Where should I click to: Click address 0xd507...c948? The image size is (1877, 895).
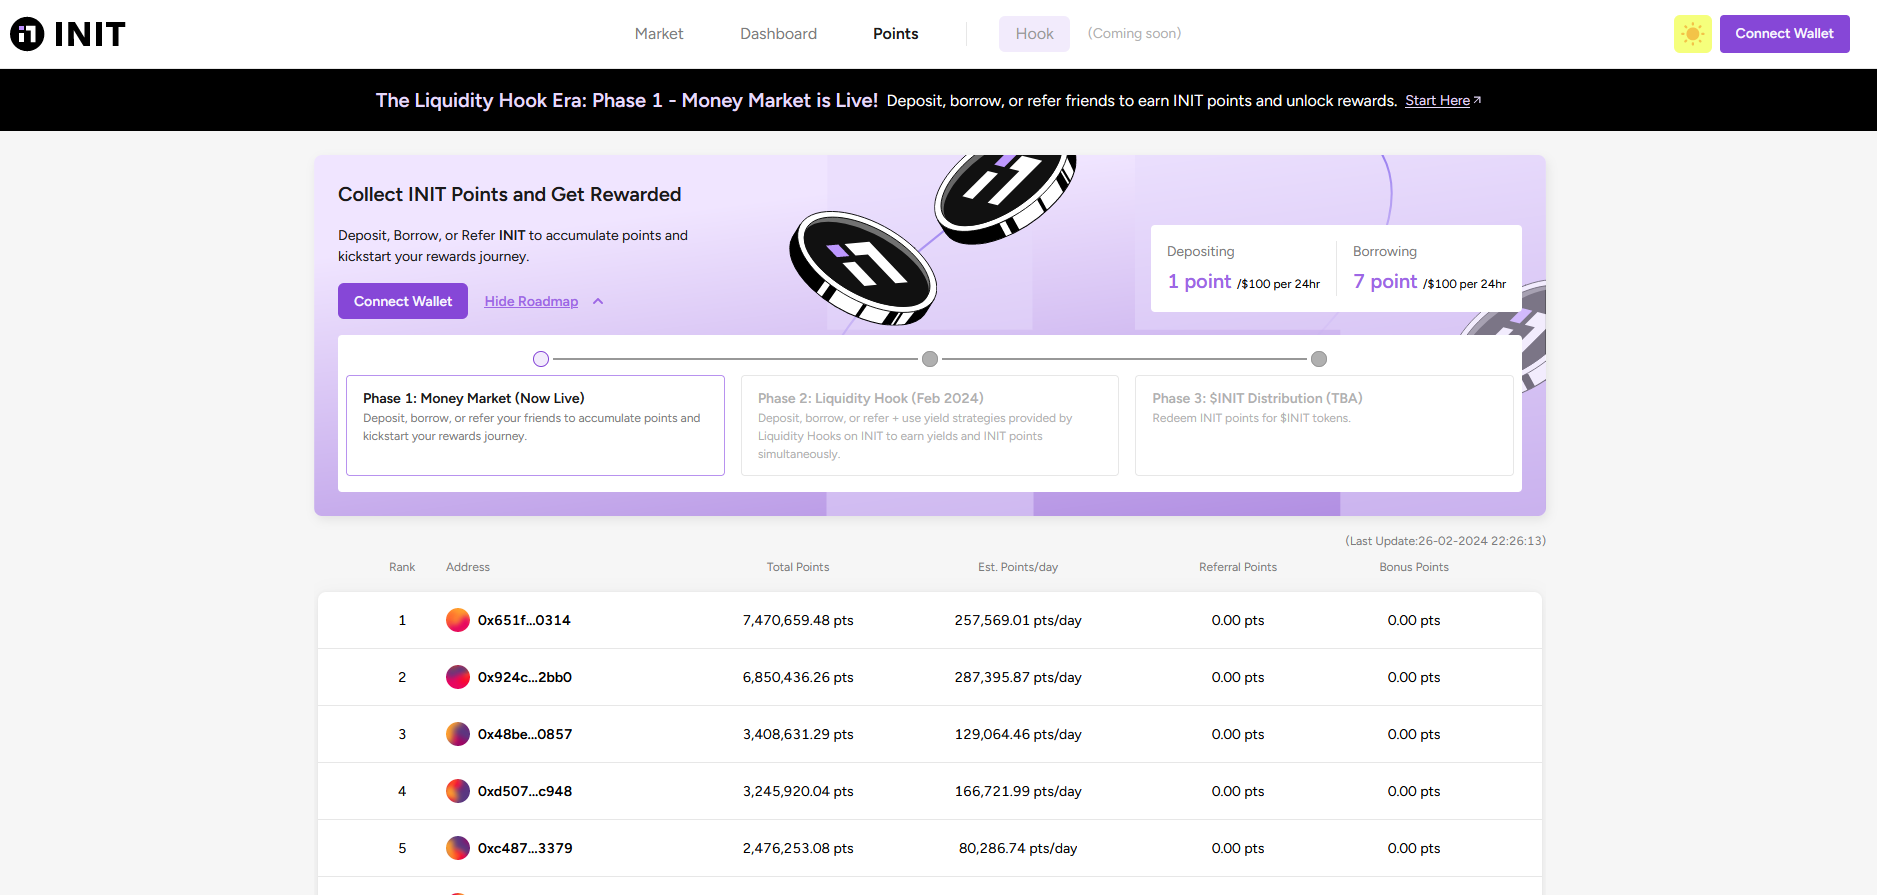[525, 791]
